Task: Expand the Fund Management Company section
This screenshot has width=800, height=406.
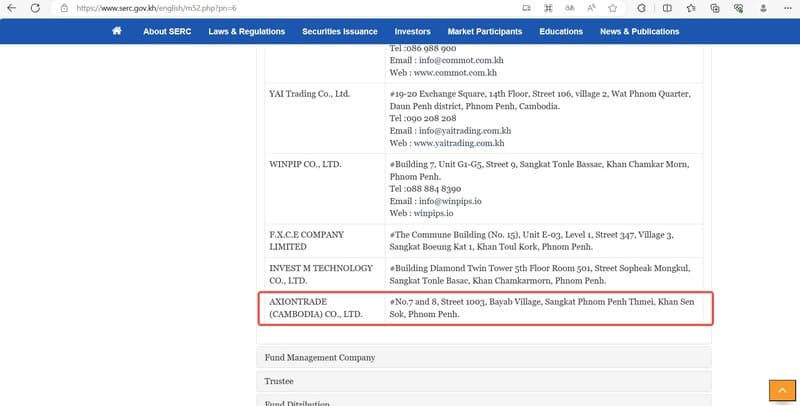Action: [x=484, y=358]
